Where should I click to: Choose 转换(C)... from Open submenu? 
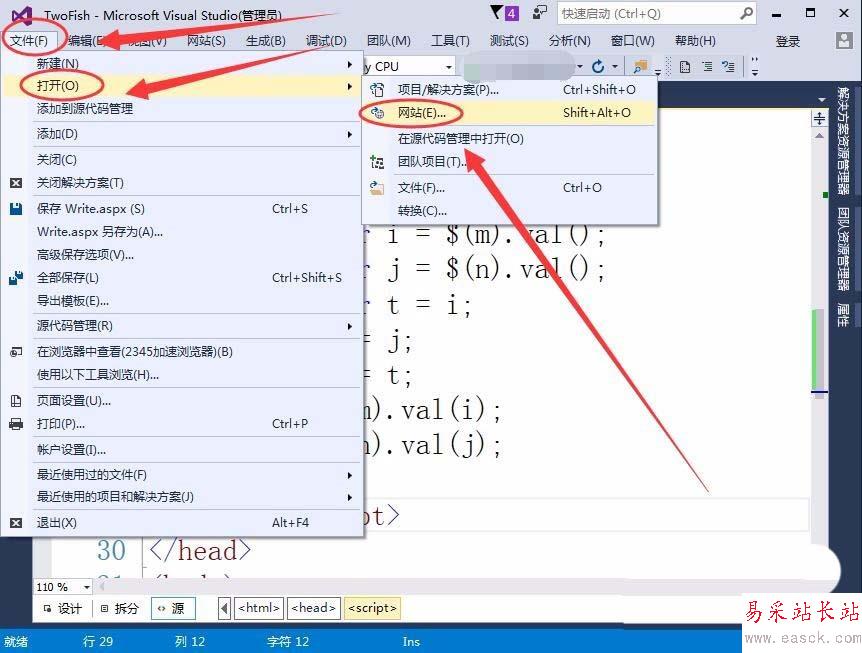(x=509, y=211)
